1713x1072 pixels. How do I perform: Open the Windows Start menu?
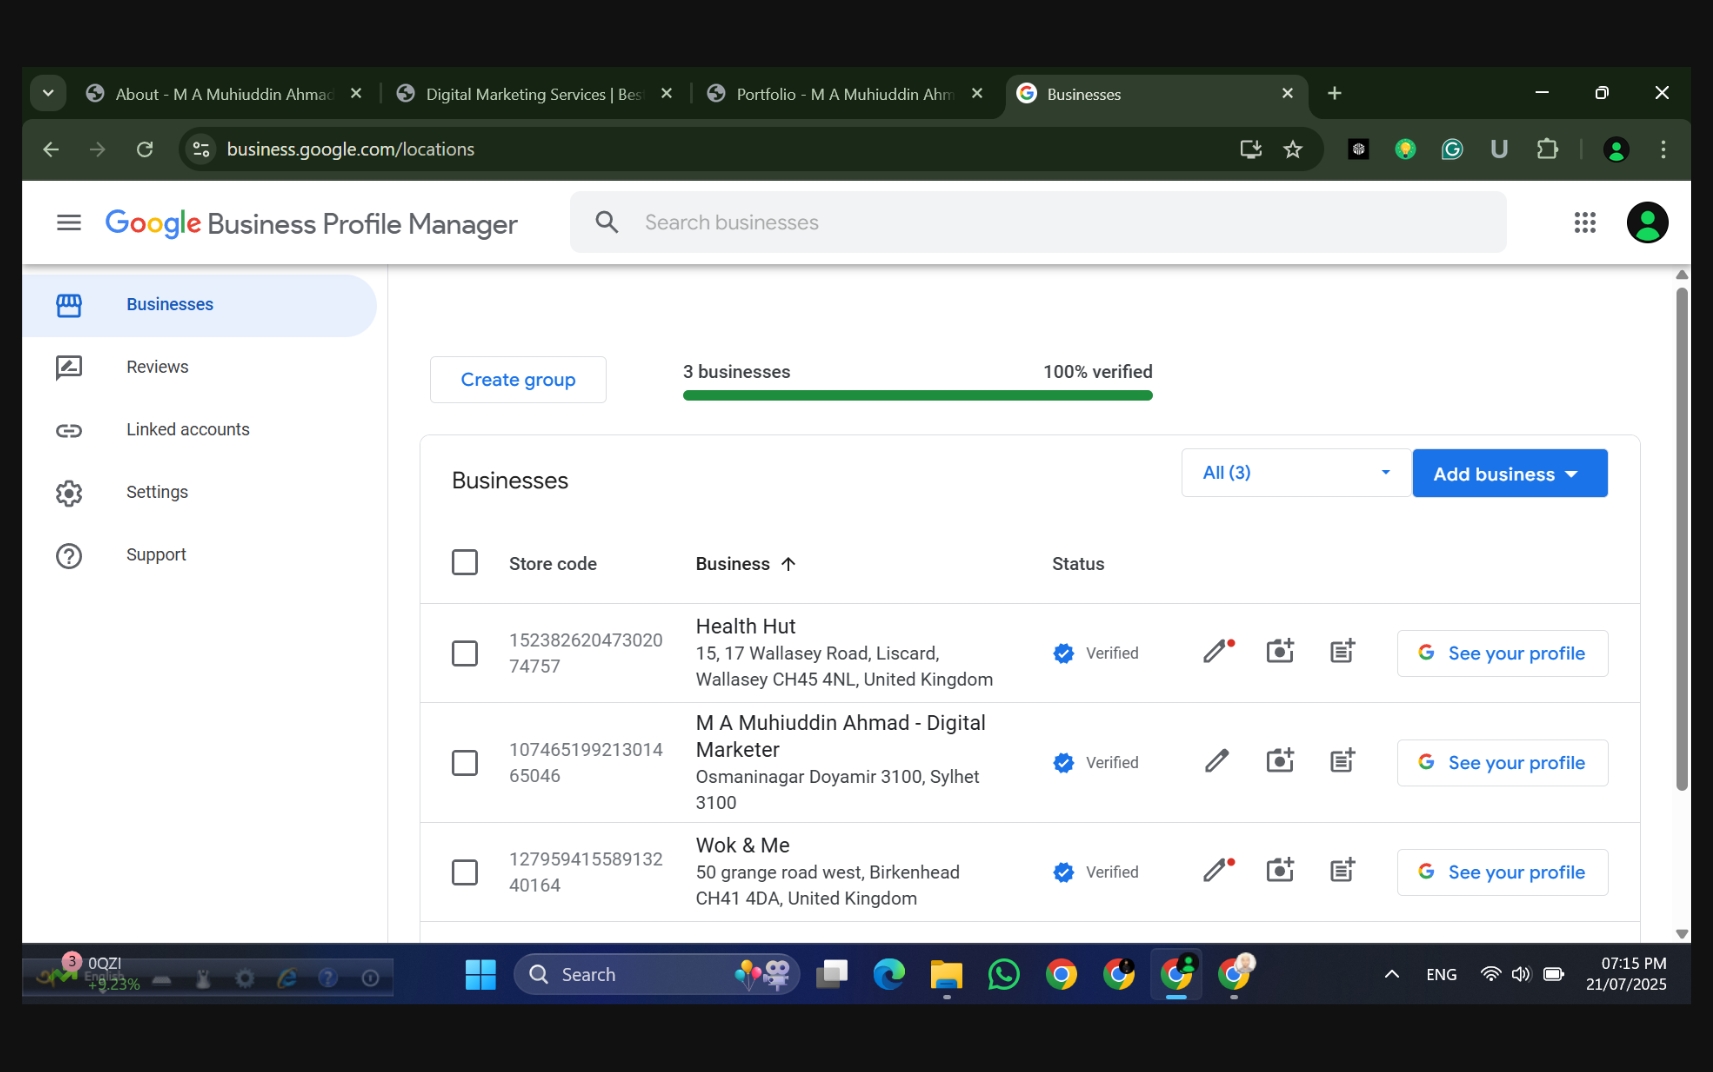pos(480,974)
